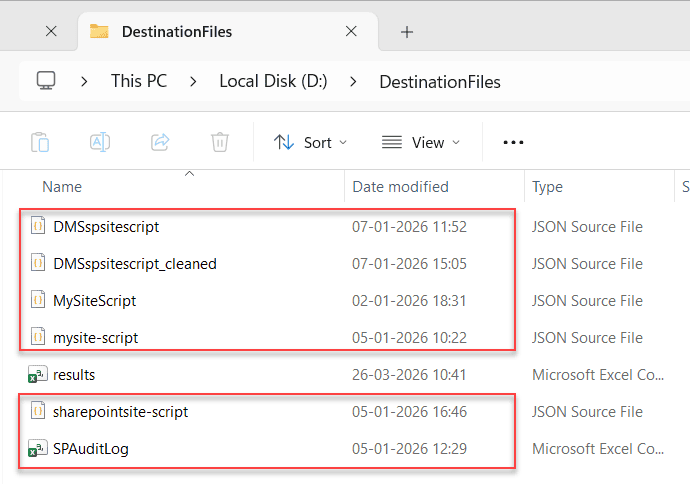The image size is (690, 484).
Task: Click date 07-01-2026 11:52
Action: click(x=409, y=227)
